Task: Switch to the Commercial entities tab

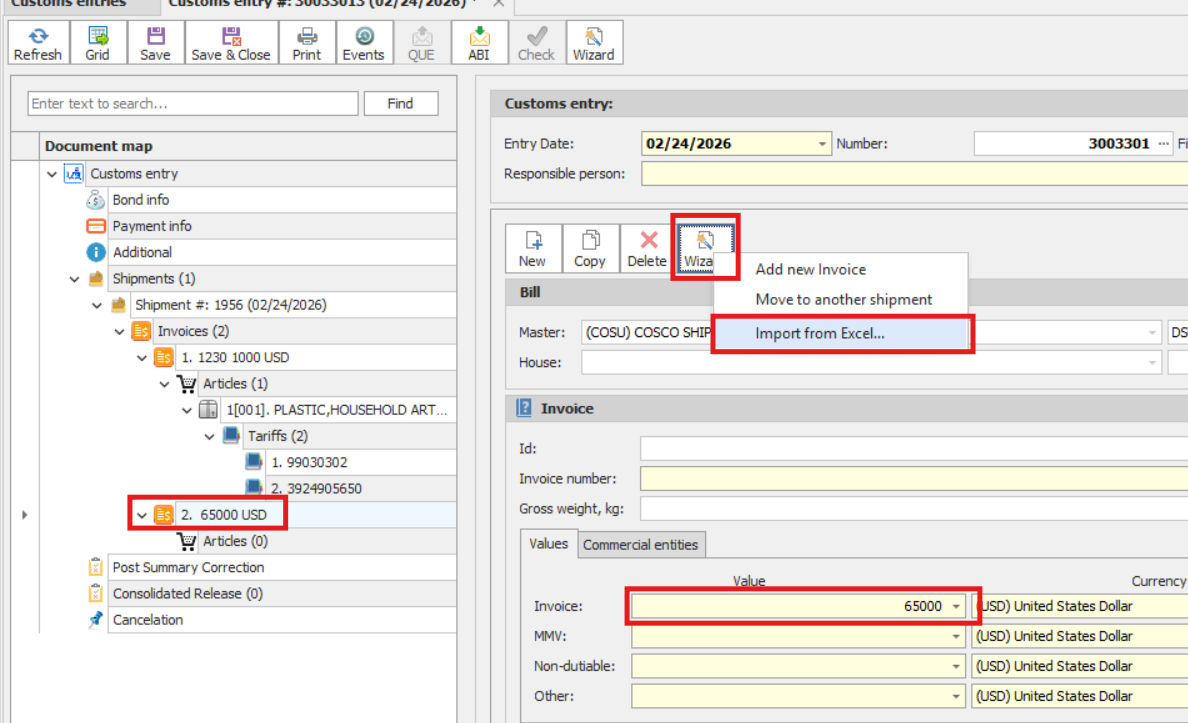Action: [640, 544]
